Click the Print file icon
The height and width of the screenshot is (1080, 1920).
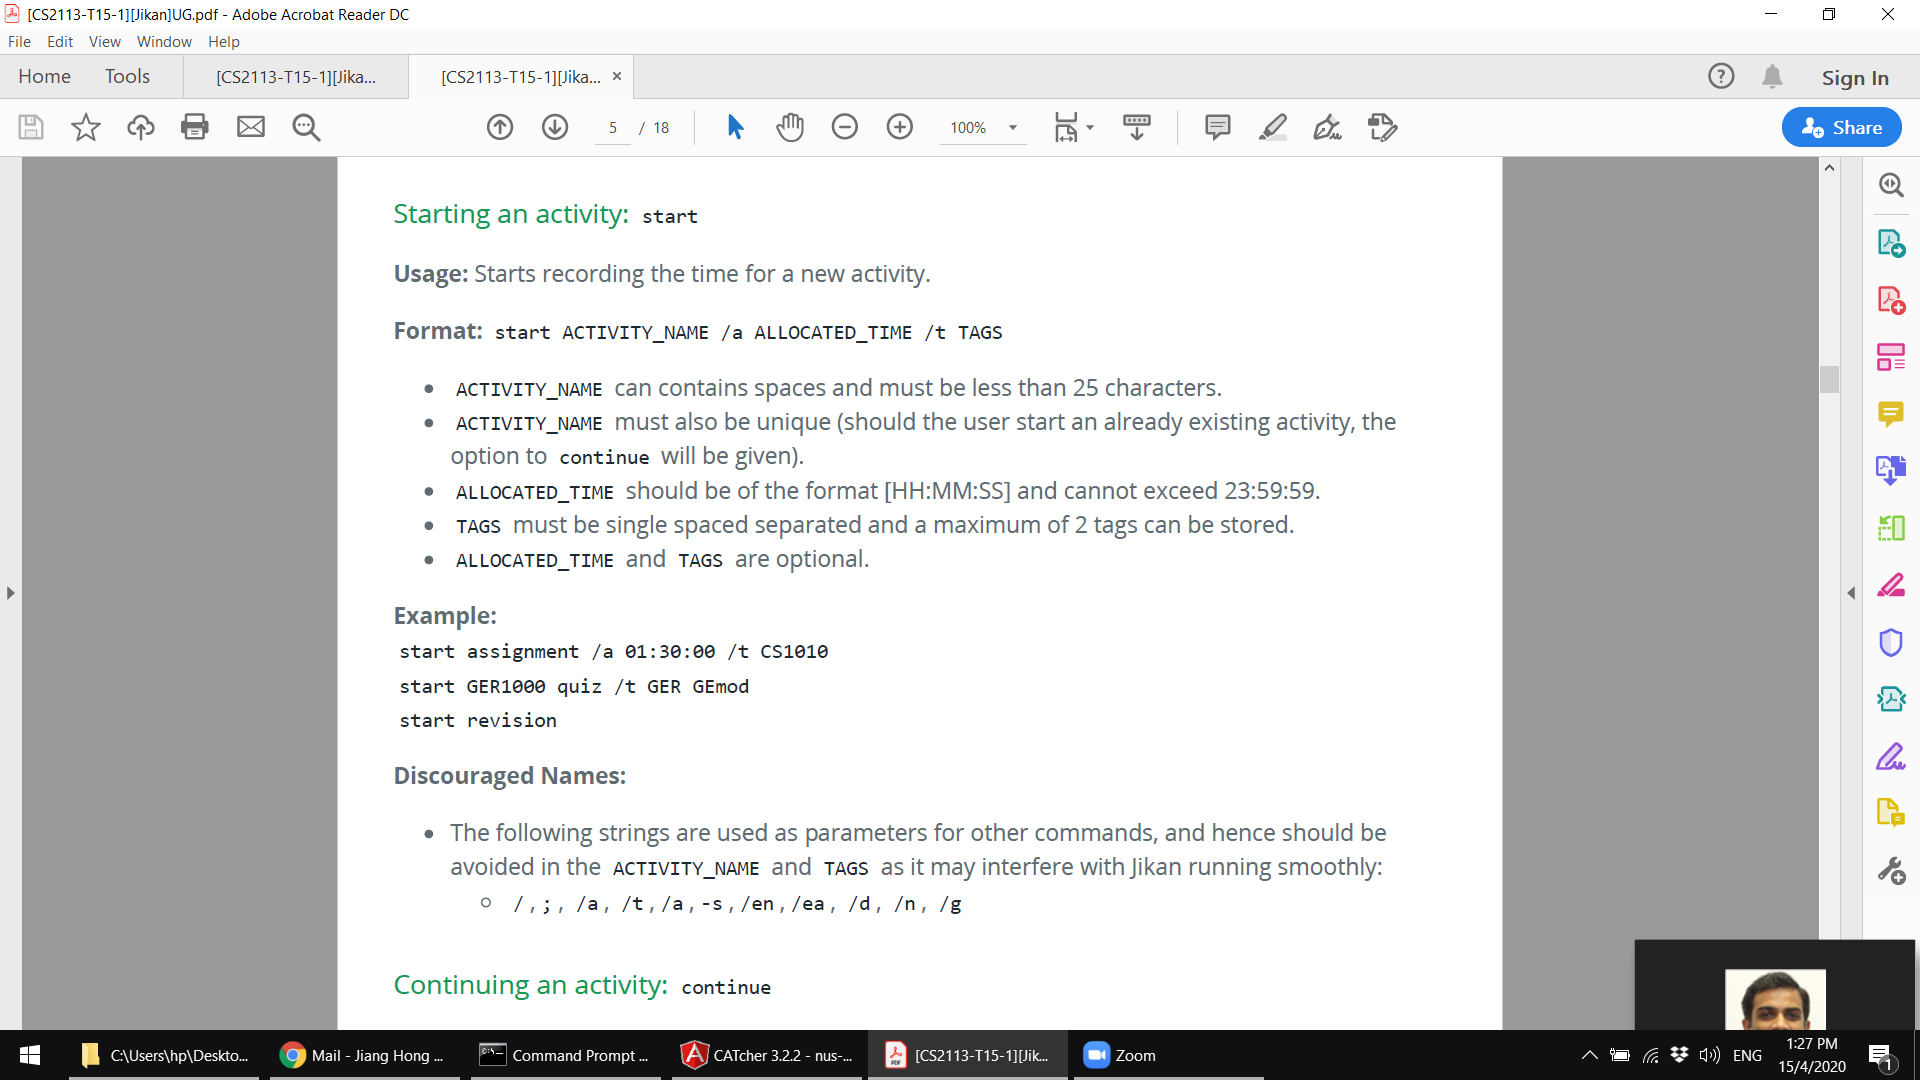pos(195,127)
